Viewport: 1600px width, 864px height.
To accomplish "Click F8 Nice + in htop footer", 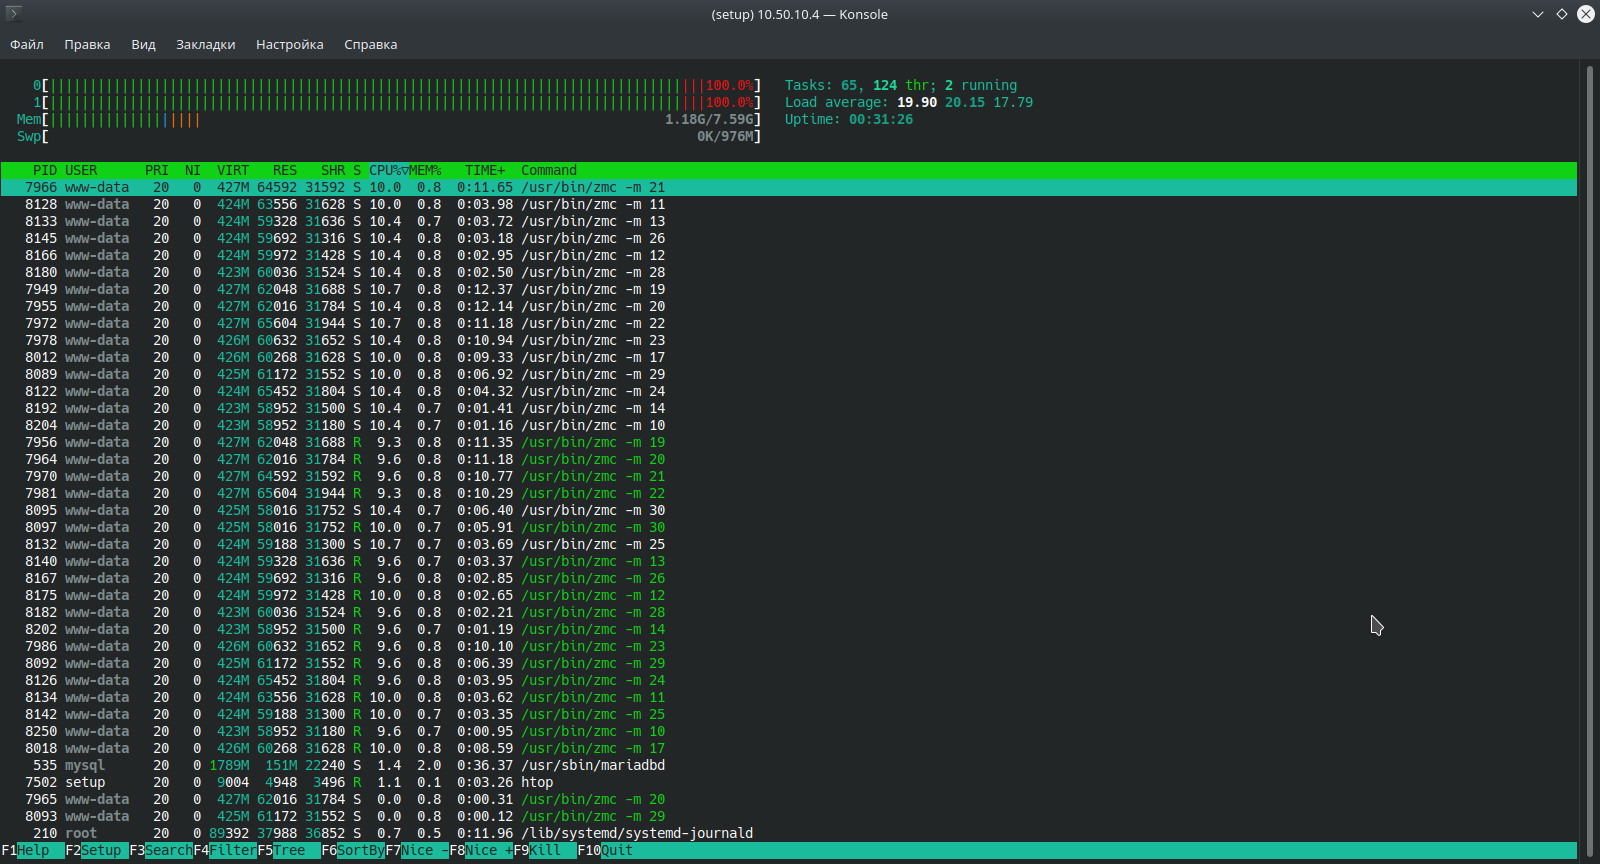I will pyautogui.click(x=481, y=850).
